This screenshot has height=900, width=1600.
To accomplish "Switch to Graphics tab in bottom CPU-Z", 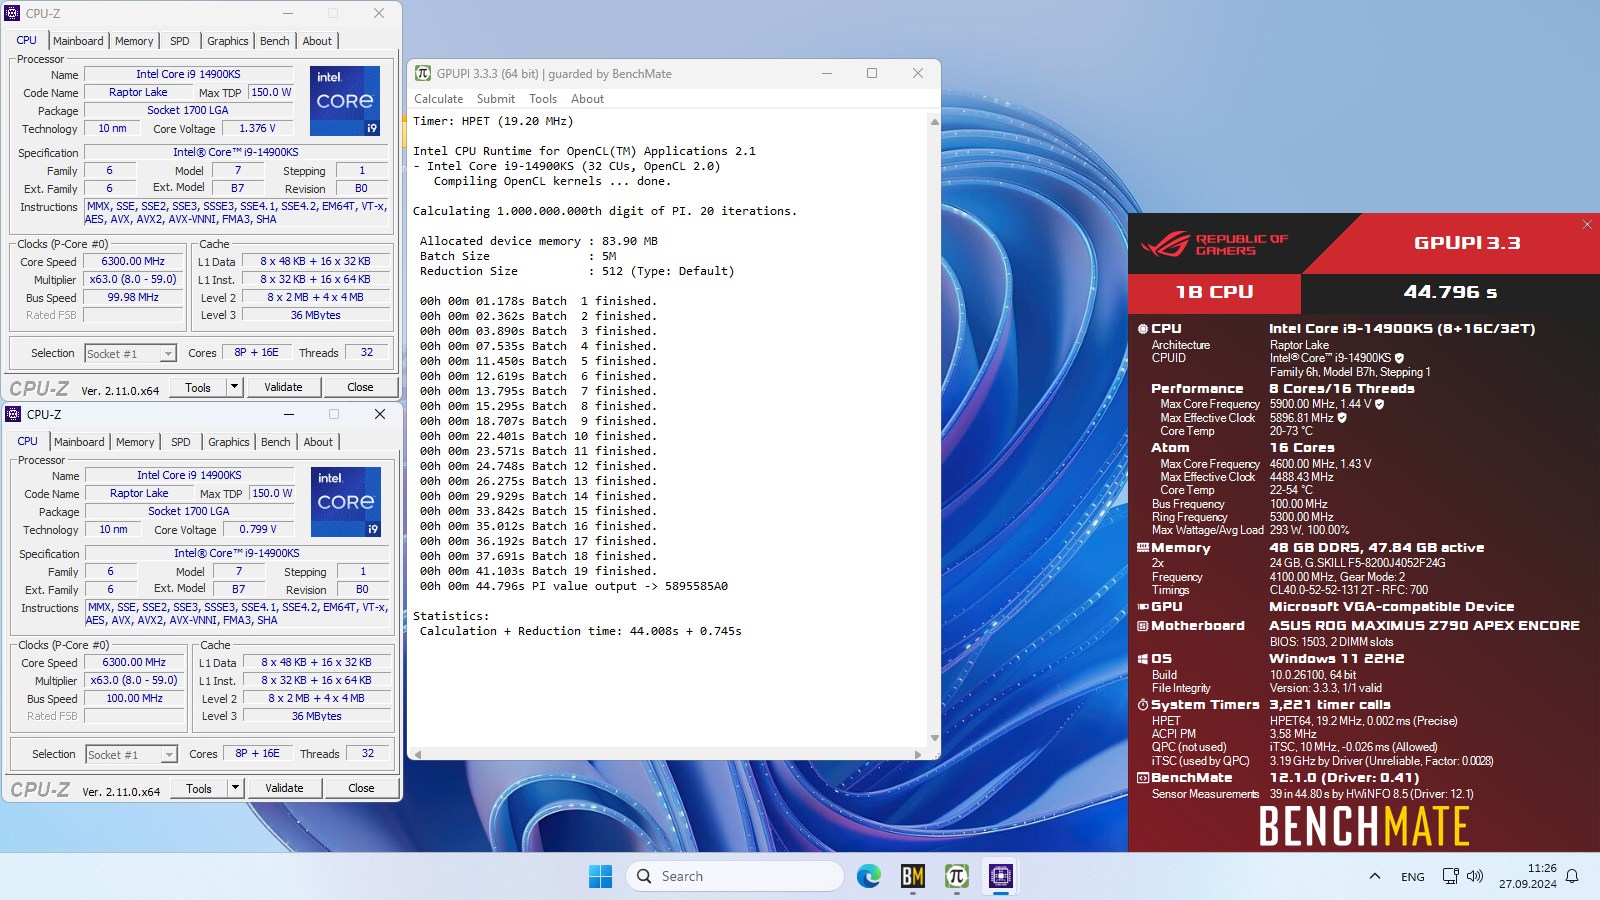I will [x=229, y=442].
